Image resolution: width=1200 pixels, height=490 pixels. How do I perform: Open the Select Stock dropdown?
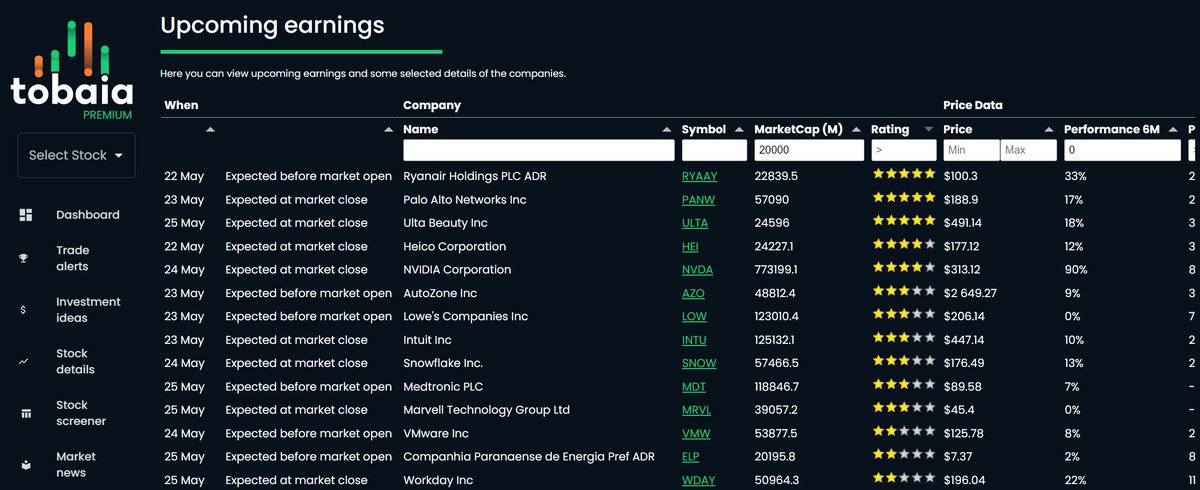click(76, 155)
